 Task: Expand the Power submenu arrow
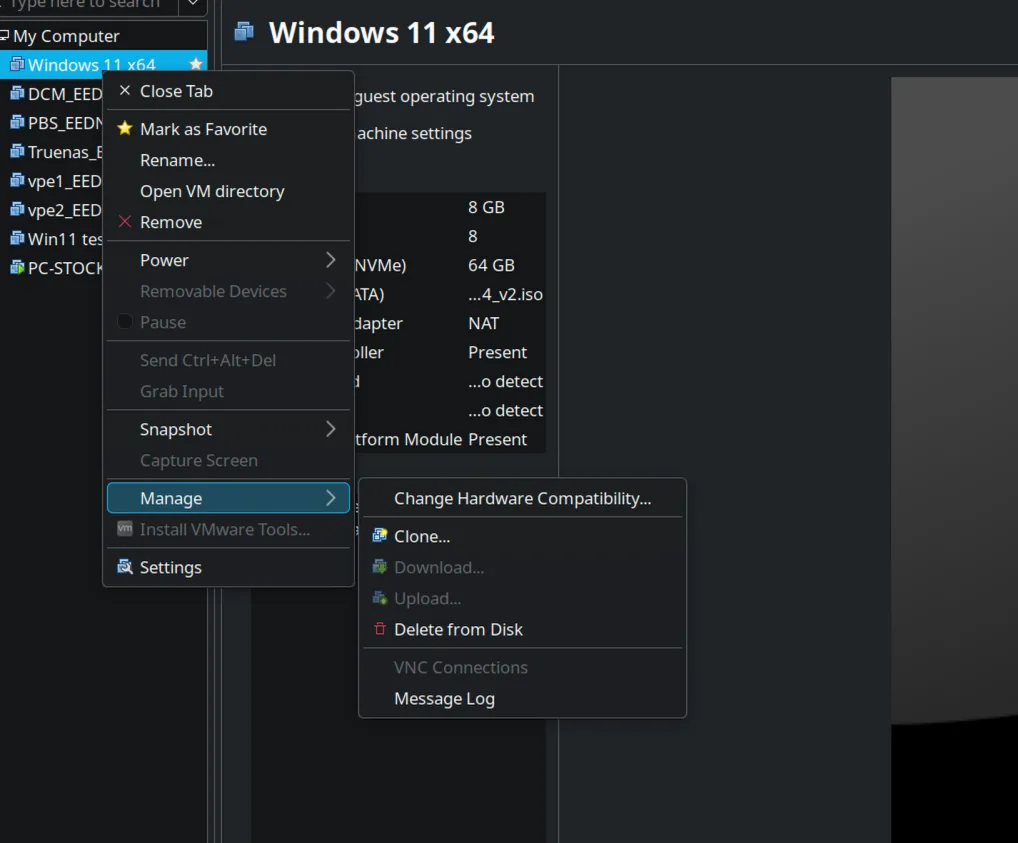[330, 260]
